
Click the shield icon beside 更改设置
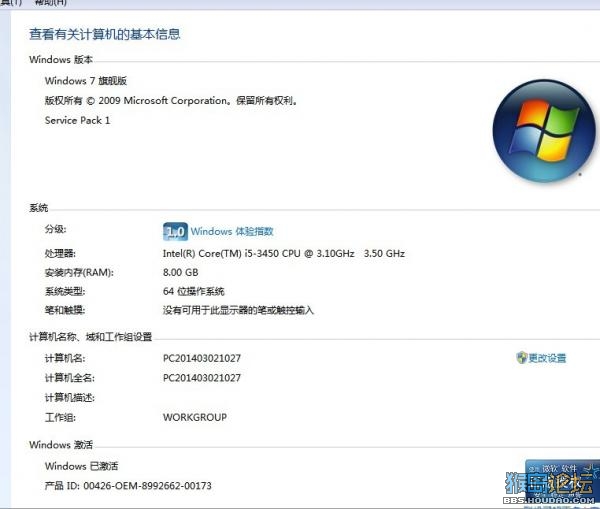click(522, 358)
